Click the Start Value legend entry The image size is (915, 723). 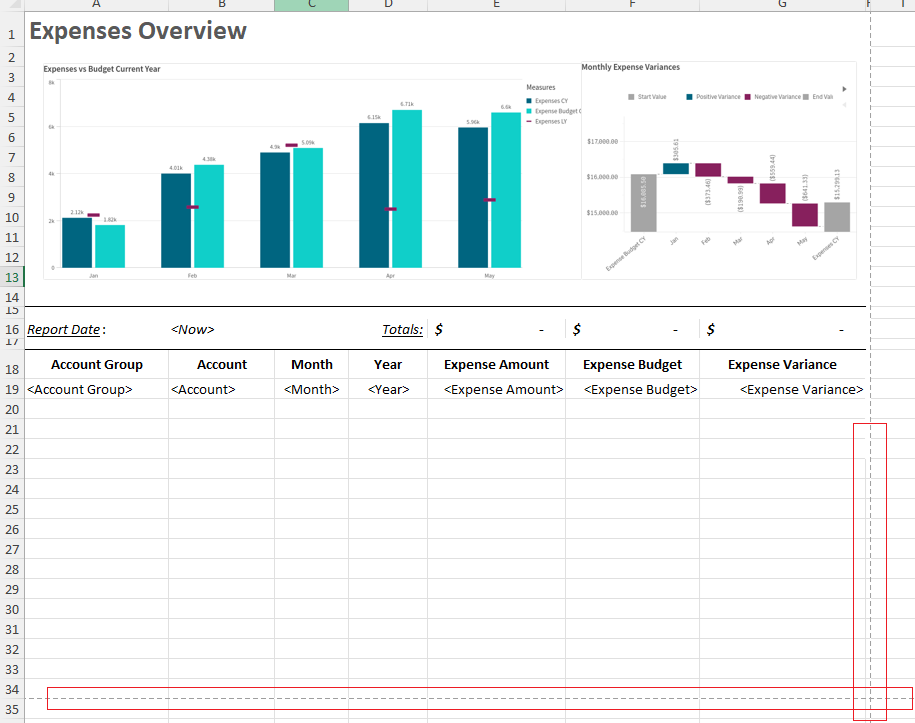[647, 97]
